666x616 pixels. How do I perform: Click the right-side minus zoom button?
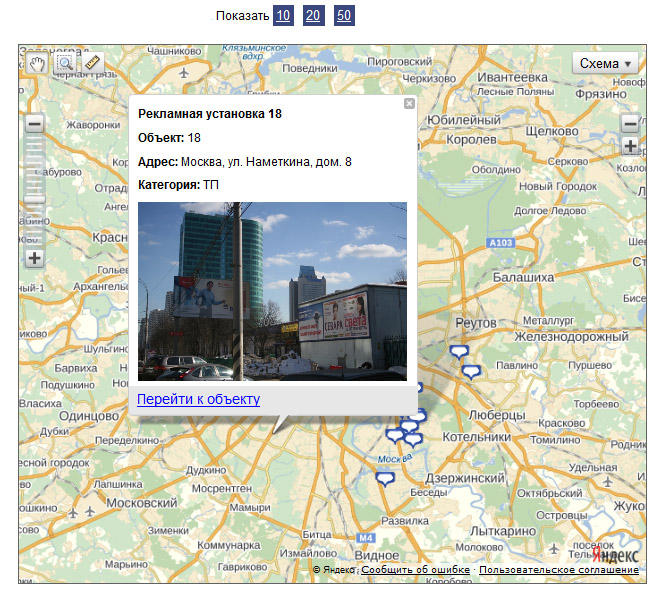click(x=630, y=124)
